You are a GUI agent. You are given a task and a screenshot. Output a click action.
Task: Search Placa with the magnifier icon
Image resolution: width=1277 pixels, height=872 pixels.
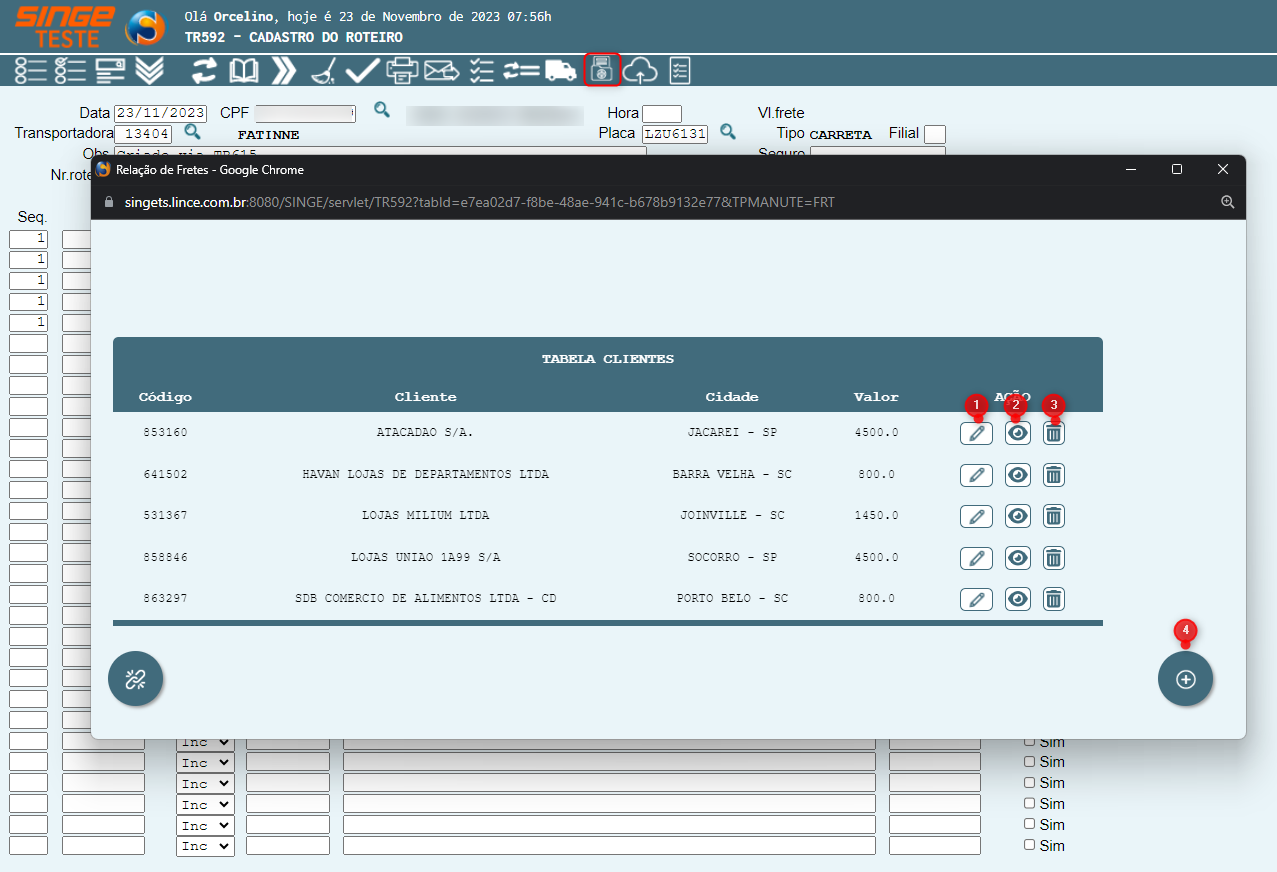pyautogui.click(x=728, y=131)
